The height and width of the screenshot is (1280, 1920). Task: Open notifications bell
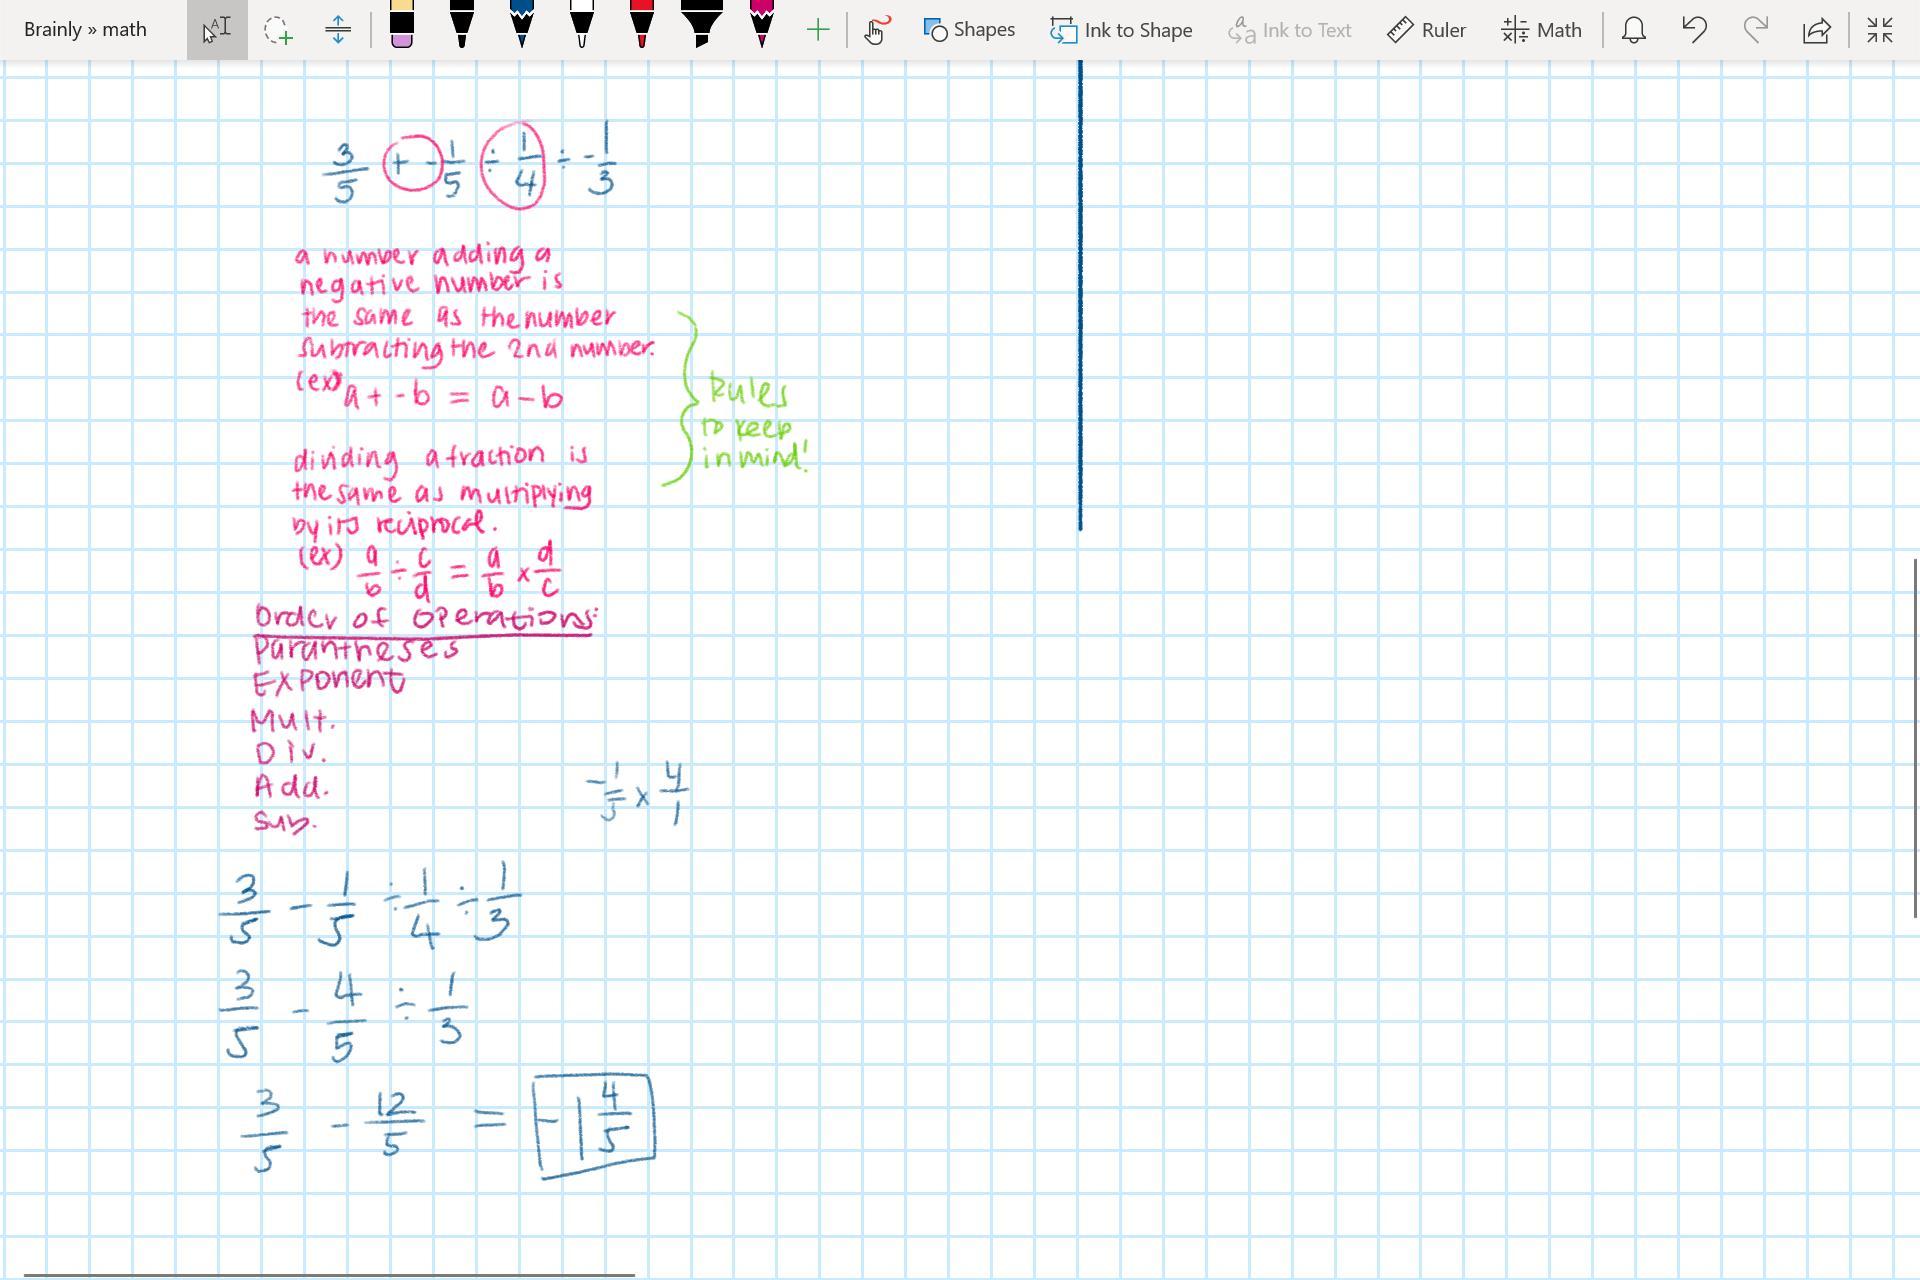pyautogui.click(x=1634, y=30)
